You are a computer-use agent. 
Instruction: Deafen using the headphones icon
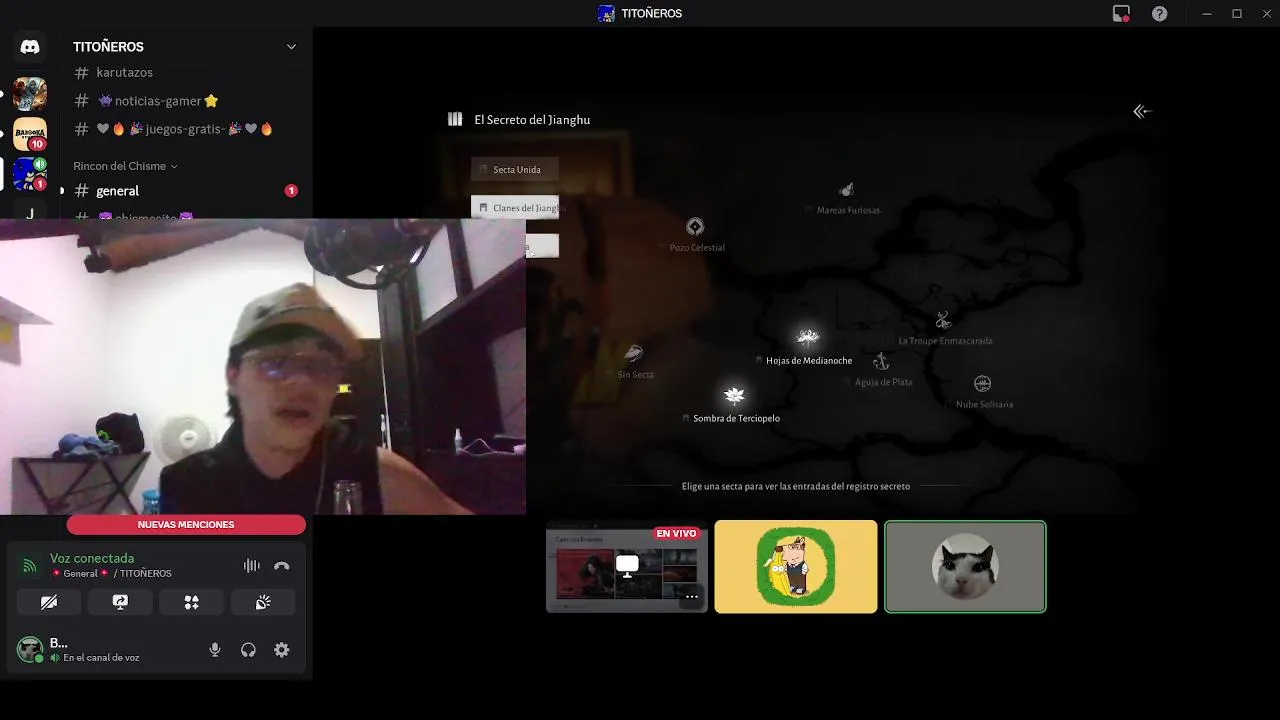pyautogui.click(x=248, y=650)
